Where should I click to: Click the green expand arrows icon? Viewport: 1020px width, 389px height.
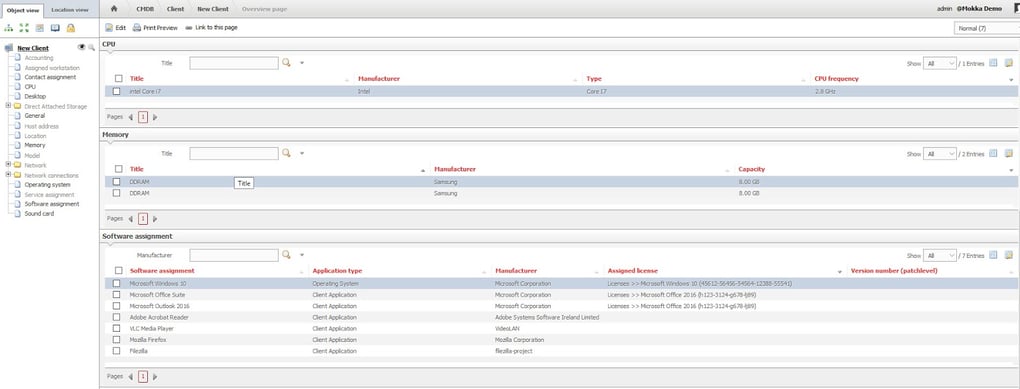(24, 28)
